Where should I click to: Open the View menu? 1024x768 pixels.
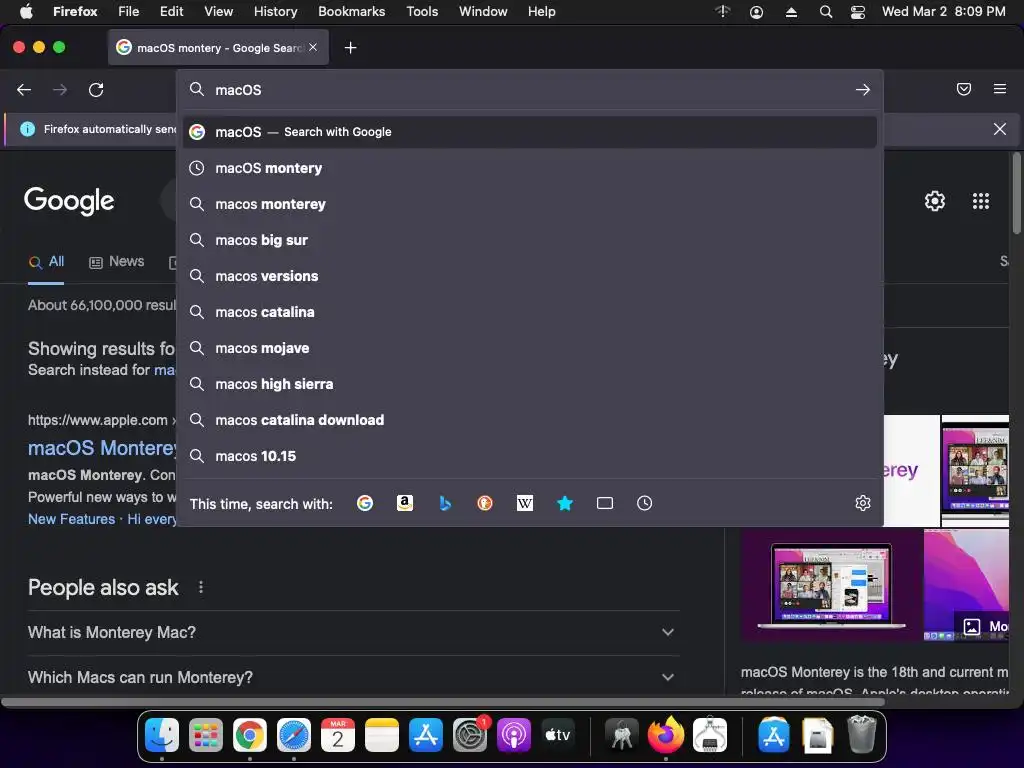tap(218, 11)
